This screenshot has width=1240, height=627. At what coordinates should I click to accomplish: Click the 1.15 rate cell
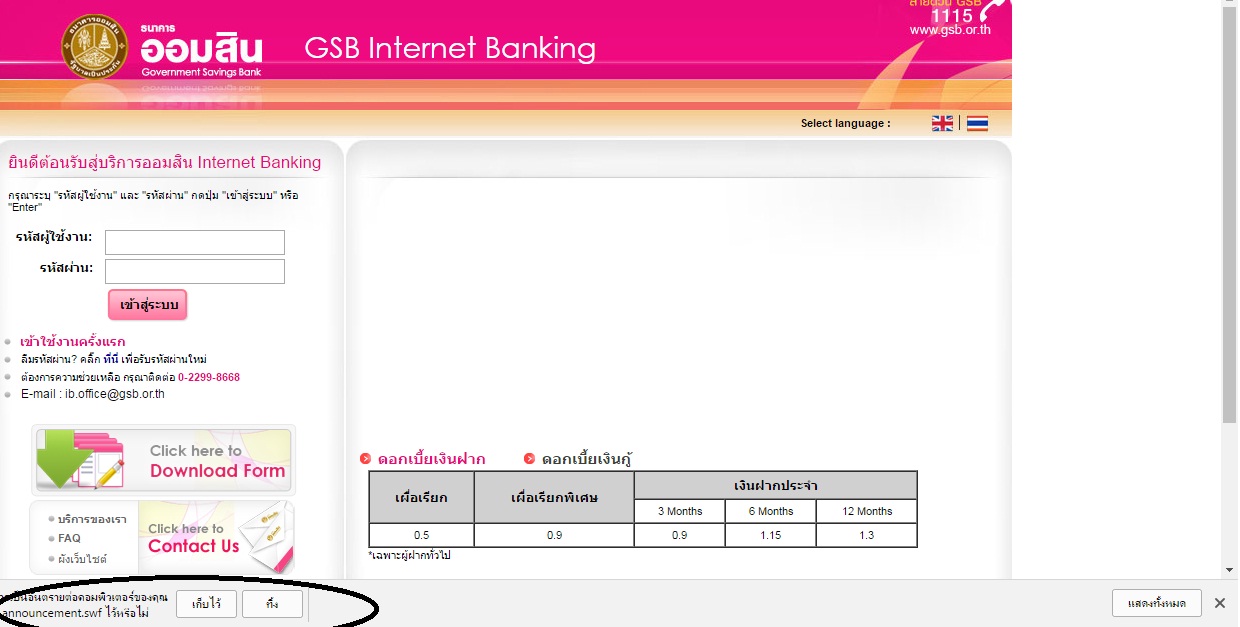[771, 535]
